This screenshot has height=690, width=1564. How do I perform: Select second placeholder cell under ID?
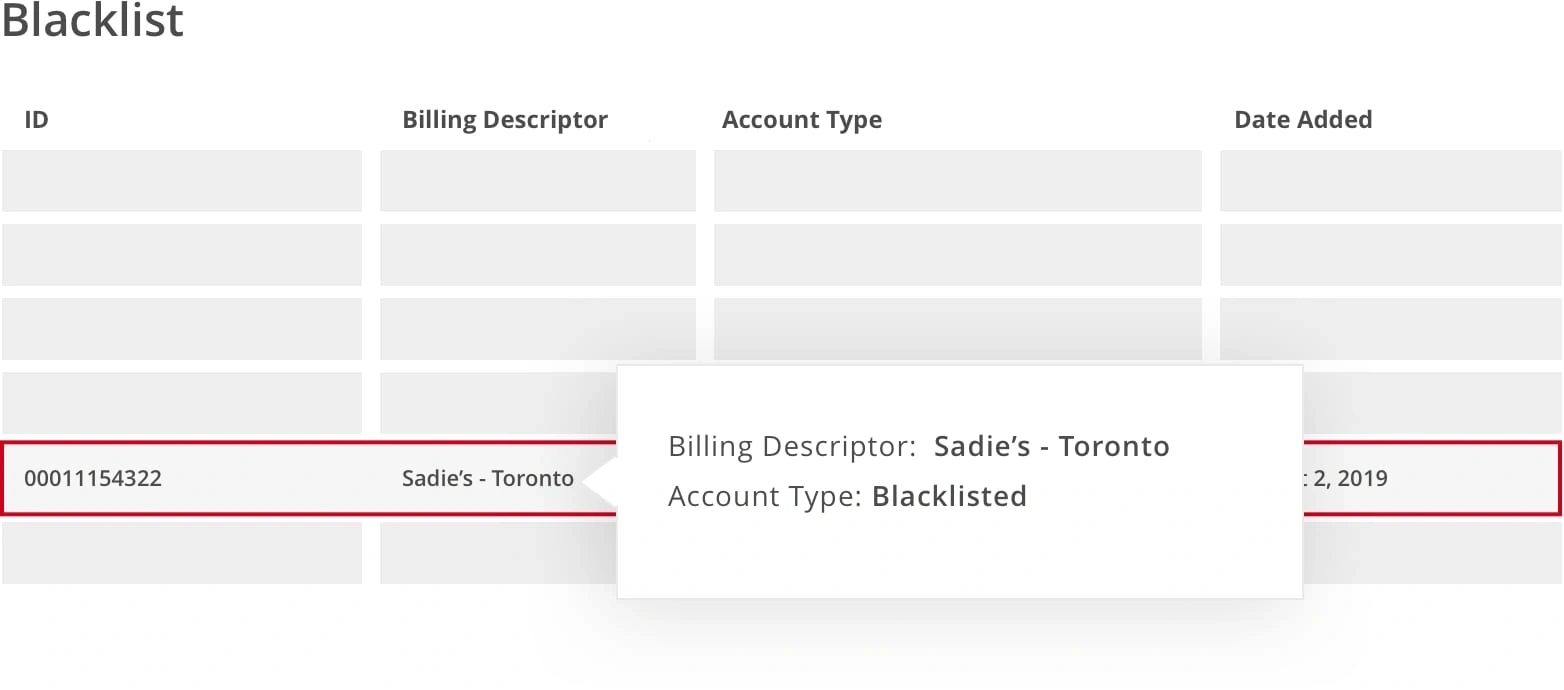(181, 255)
